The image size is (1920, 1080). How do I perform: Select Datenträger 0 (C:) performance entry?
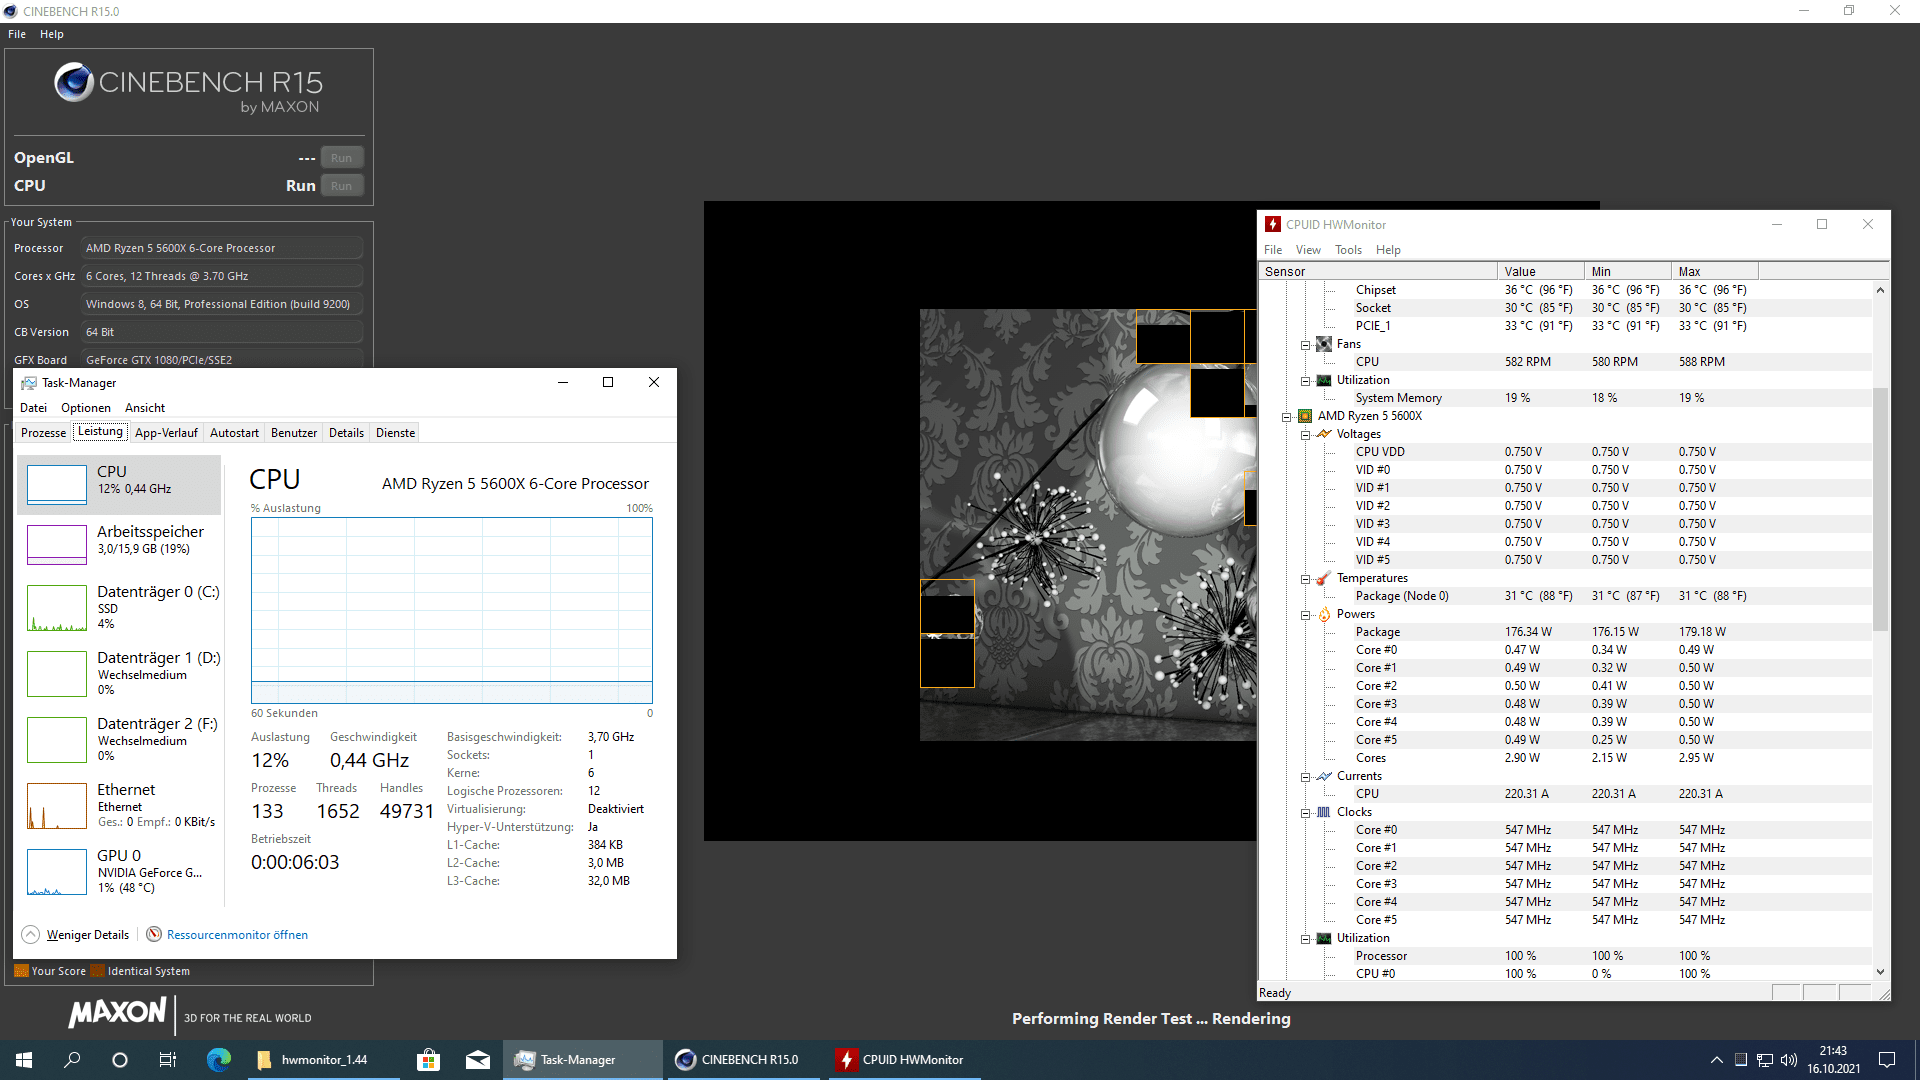pos(119,607)
